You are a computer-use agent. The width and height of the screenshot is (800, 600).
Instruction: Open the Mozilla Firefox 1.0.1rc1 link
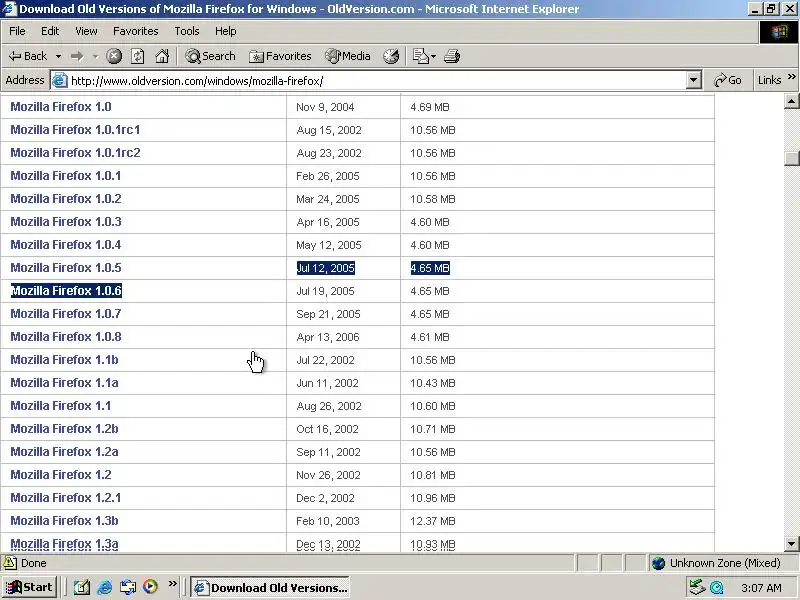coord(75,130)
